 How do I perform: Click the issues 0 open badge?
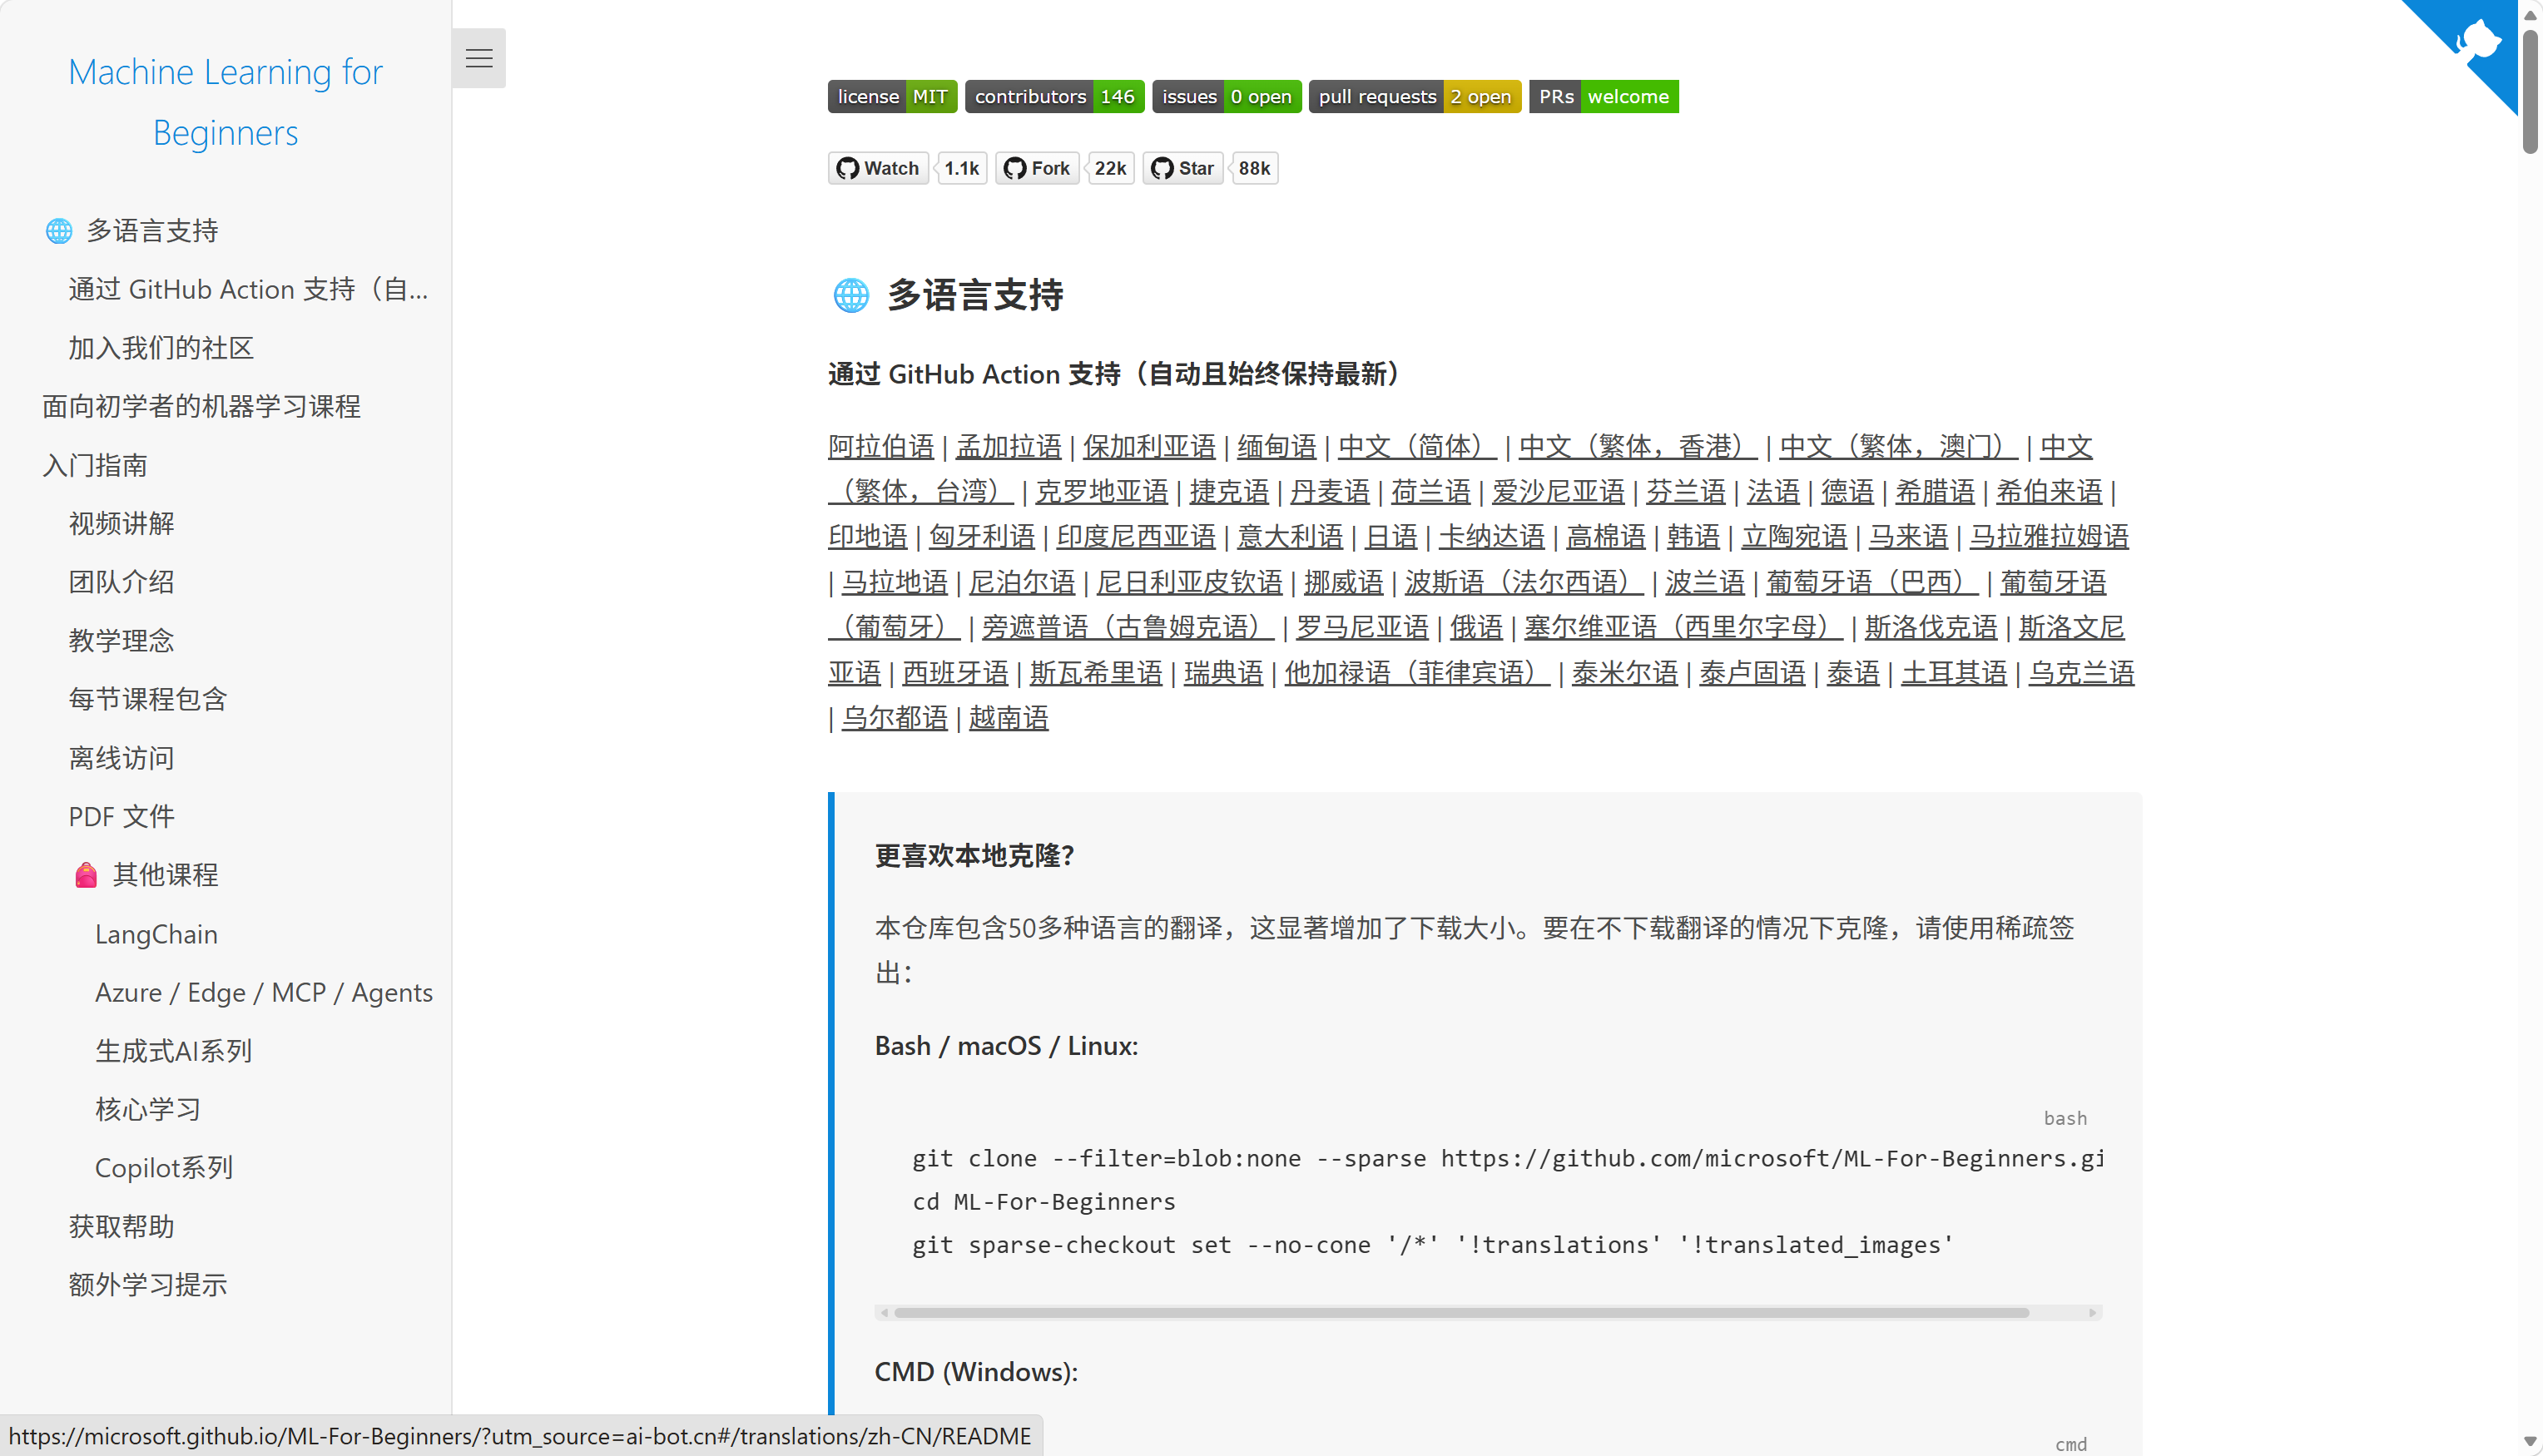pos(1227,97)
